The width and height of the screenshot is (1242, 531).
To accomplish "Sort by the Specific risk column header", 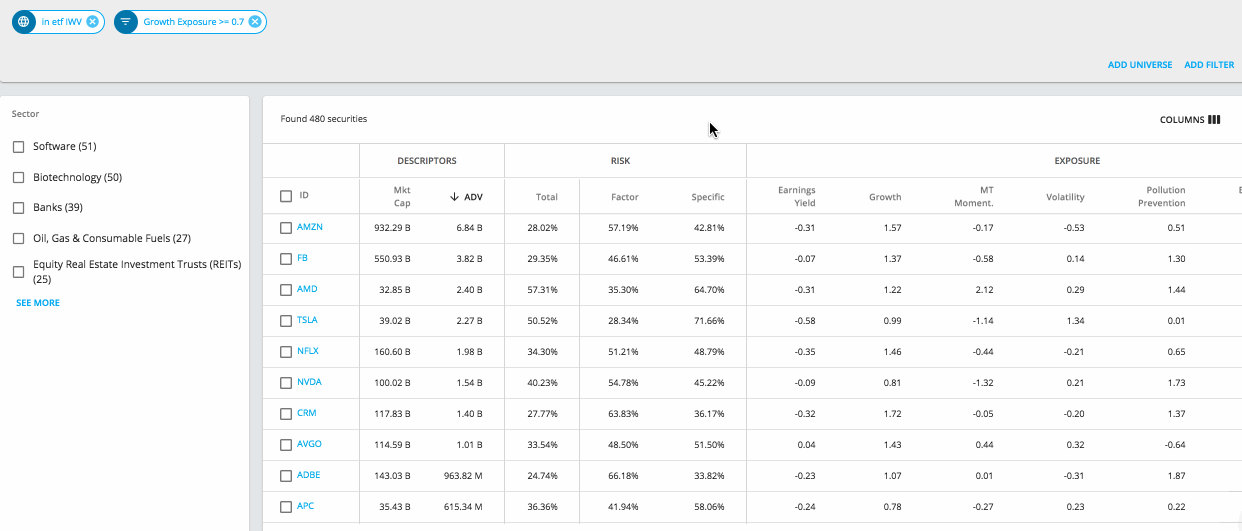I will pyautogui.click(x=708, y=197).
